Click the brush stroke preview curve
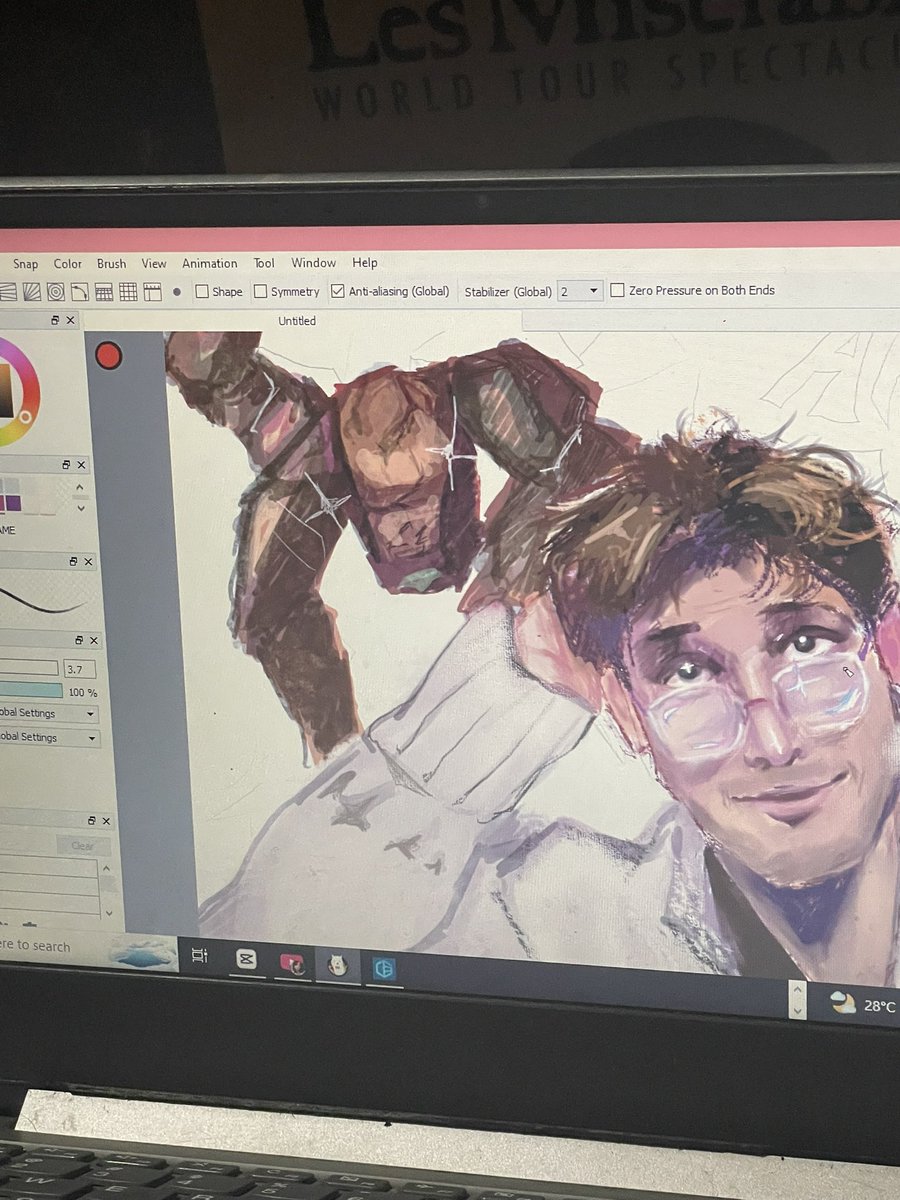 pos(44,602)
